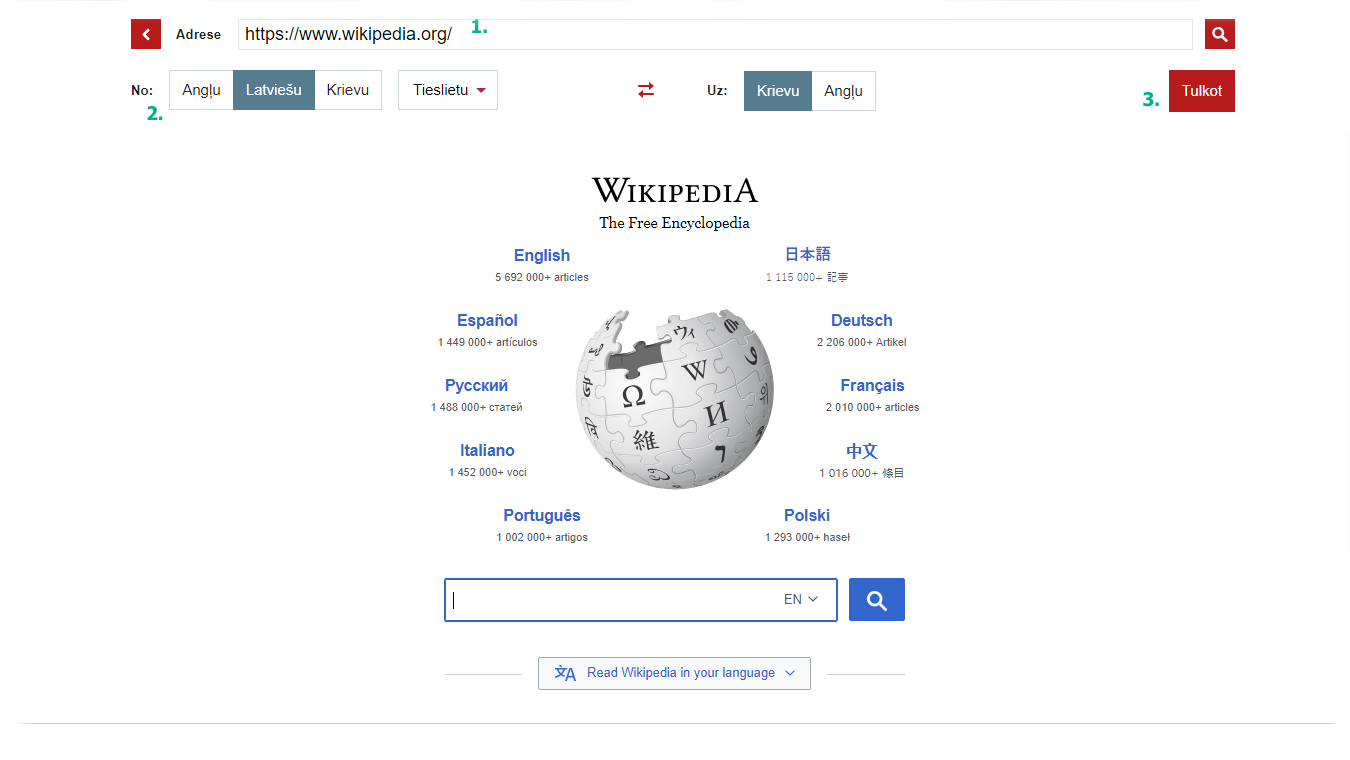
Task: Click the '1 449 000+ artículos' text
Action: [x=487, y=342]
